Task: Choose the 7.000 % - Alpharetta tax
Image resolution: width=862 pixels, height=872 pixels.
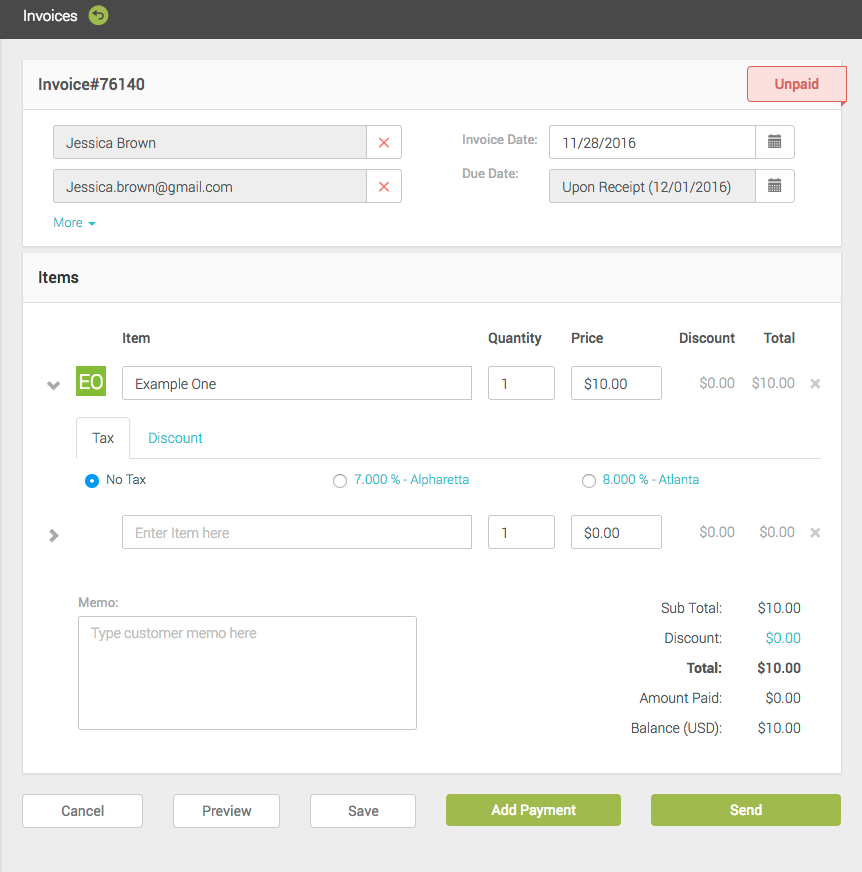Action: (340, 481)
